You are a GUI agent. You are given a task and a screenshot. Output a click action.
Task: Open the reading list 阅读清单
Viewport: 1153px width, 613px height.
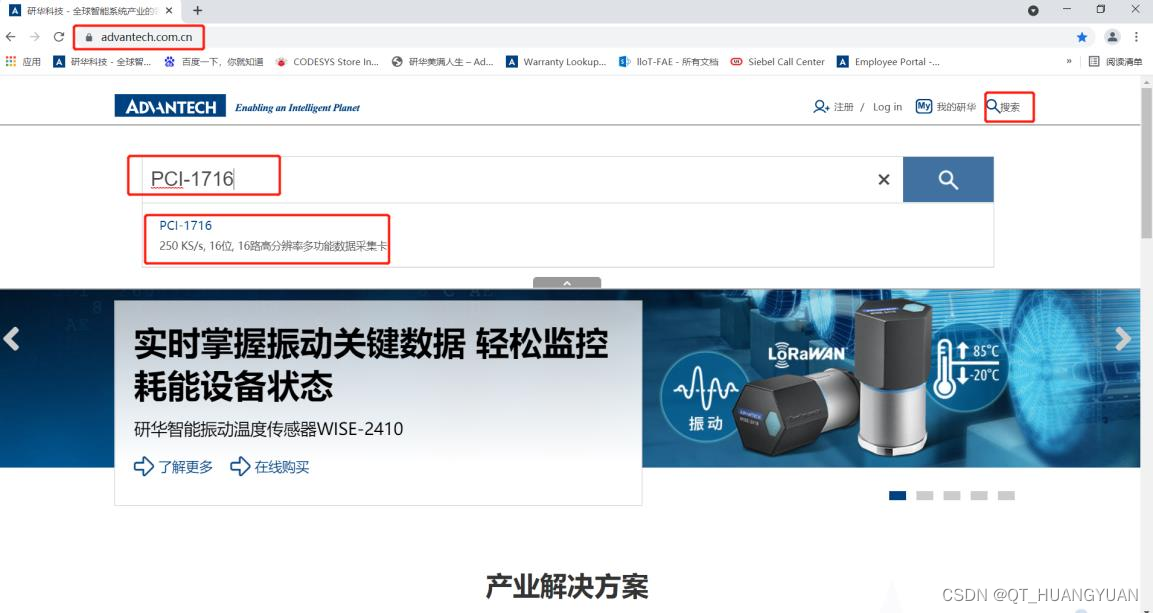click(x=1115, y=62)
